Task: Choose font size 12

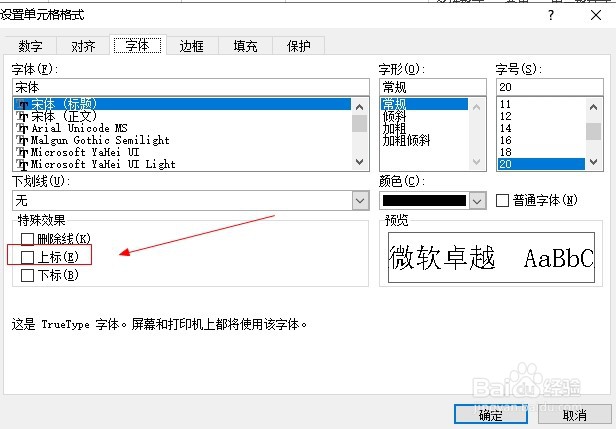Action: pos(541,116)
